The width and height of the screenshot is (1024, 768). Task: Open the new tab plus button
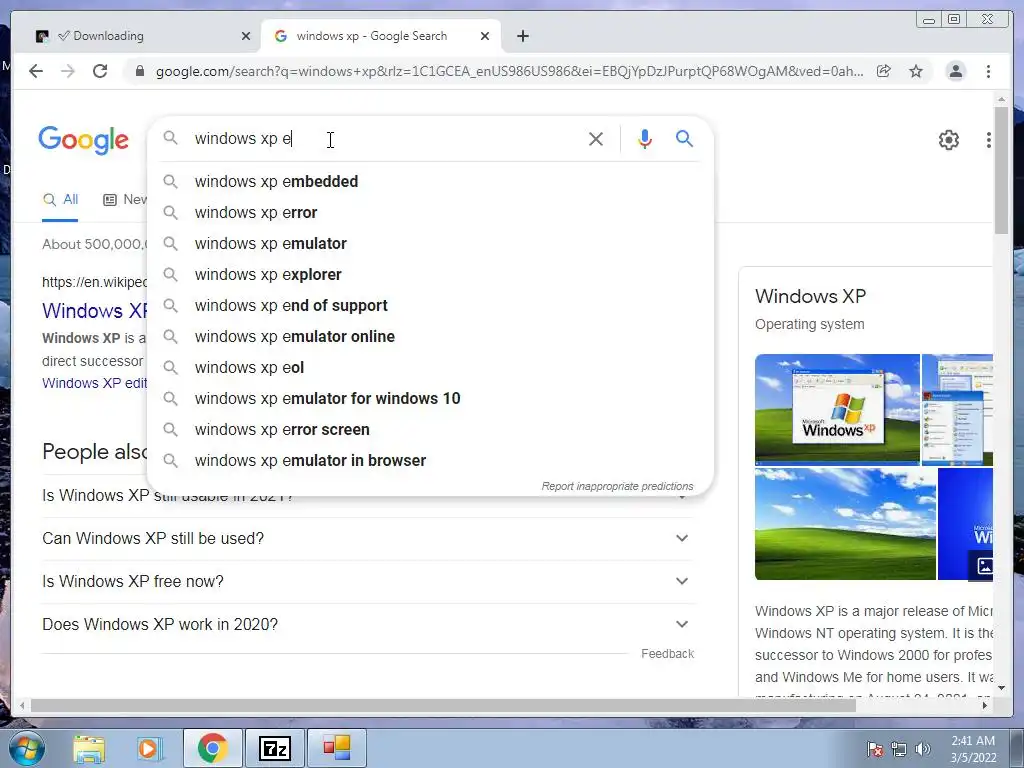tap(522, 36)
